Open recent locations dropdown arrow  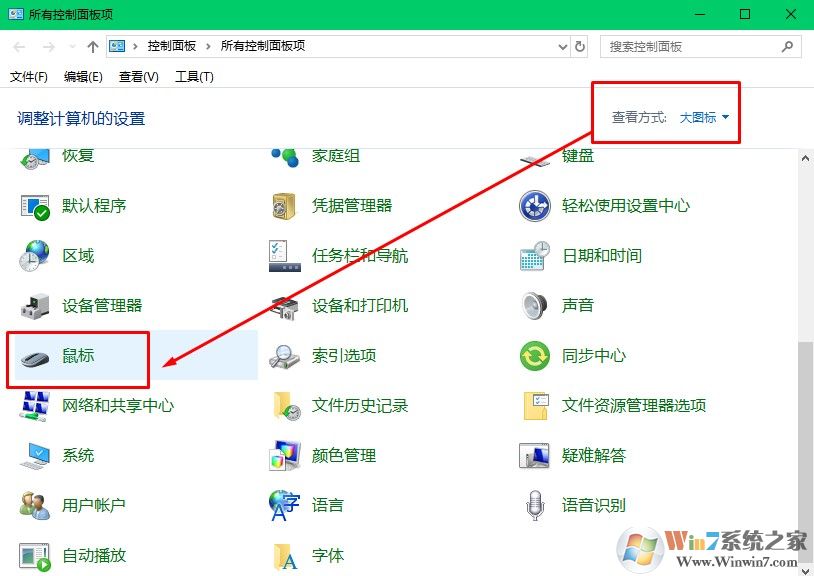point(72,47)
